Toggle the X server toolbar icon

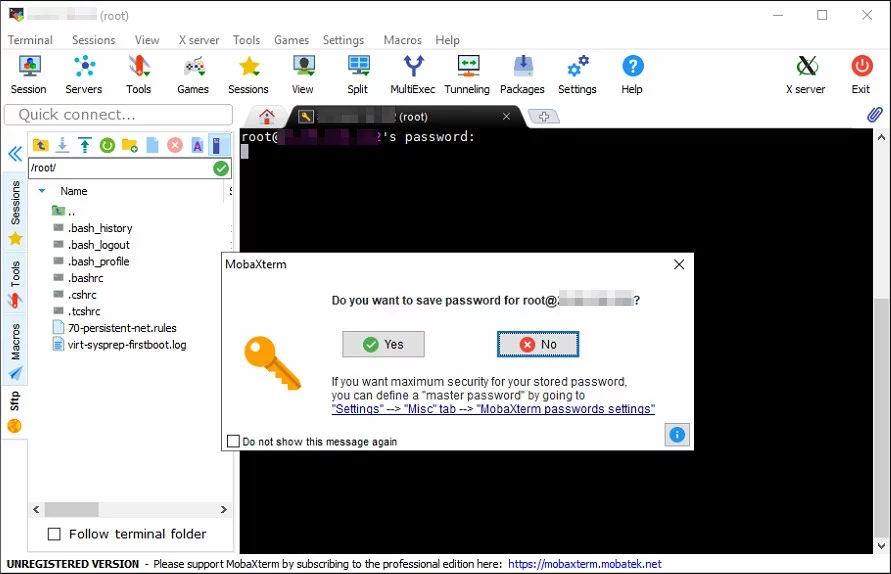coord(806,74)
